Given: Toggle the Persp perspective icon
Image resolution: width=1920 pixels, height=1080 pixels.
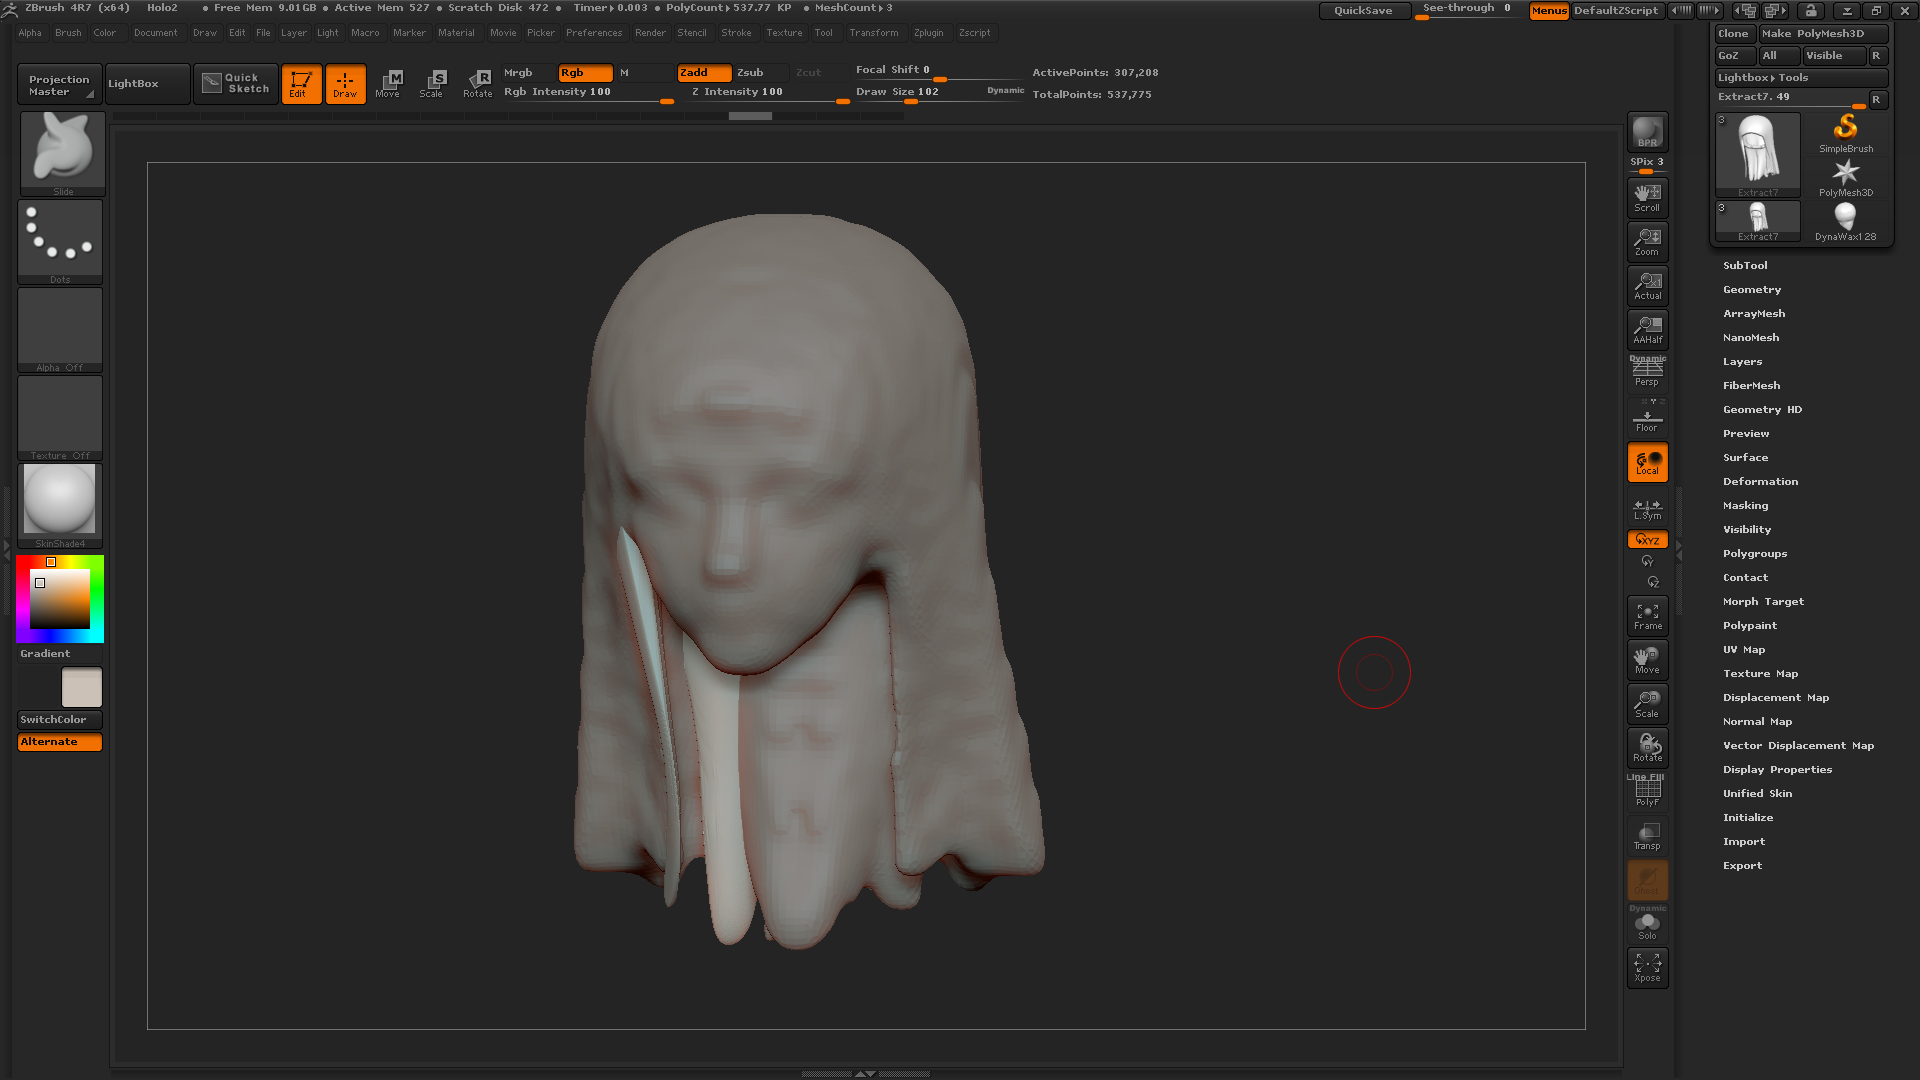Looking at the screenshot, I should (x=1647, y=372).
